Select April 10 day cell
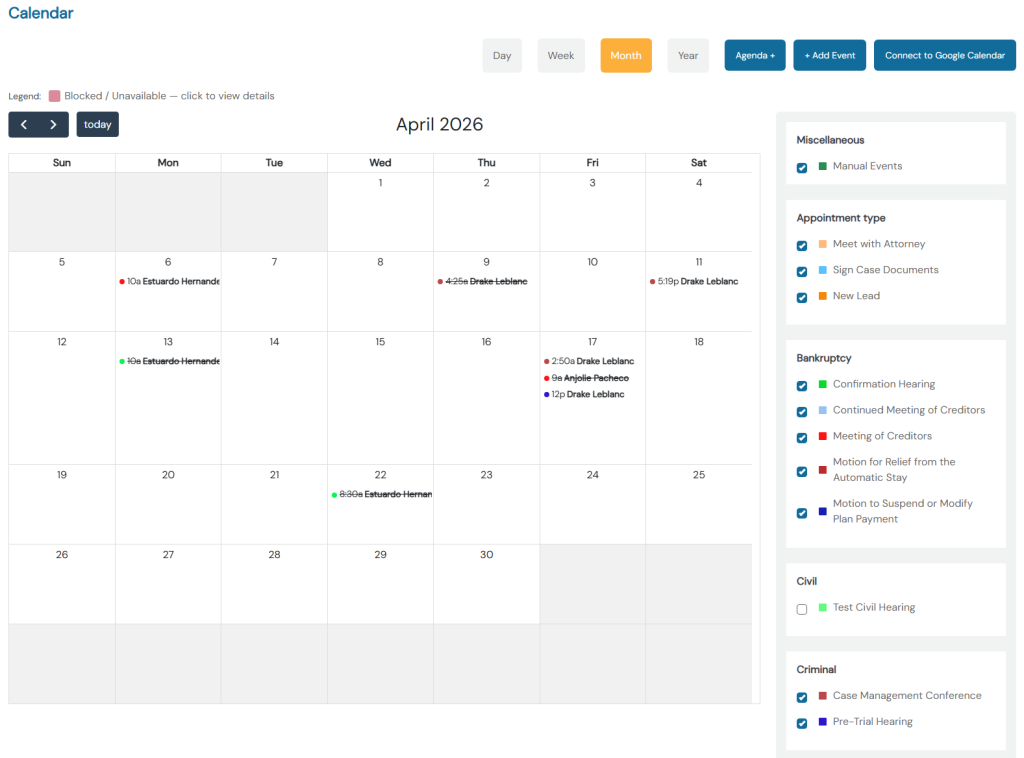This screenshot has width=1024, height=758. tap(592, 292)
